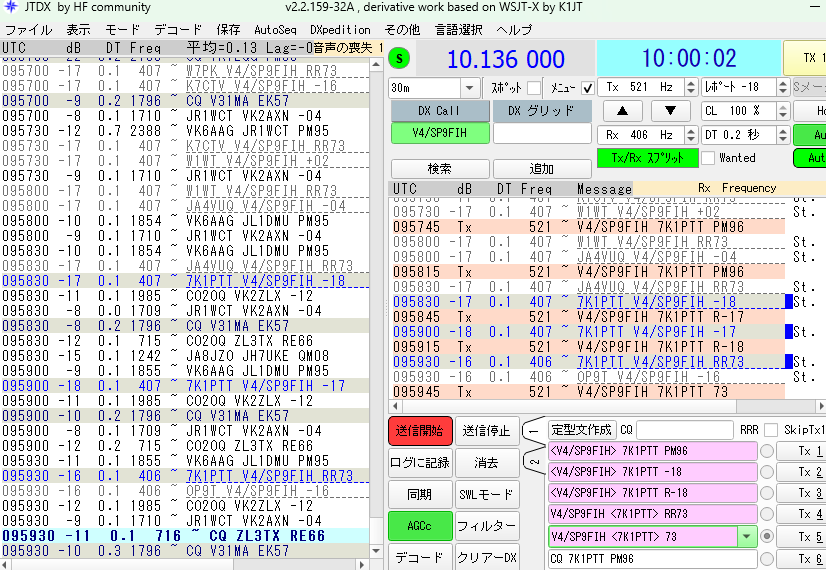Viewport: 826px width, 570px height.
Task: Click the 定型文作成 button
Action: click(x=581, y=430)
